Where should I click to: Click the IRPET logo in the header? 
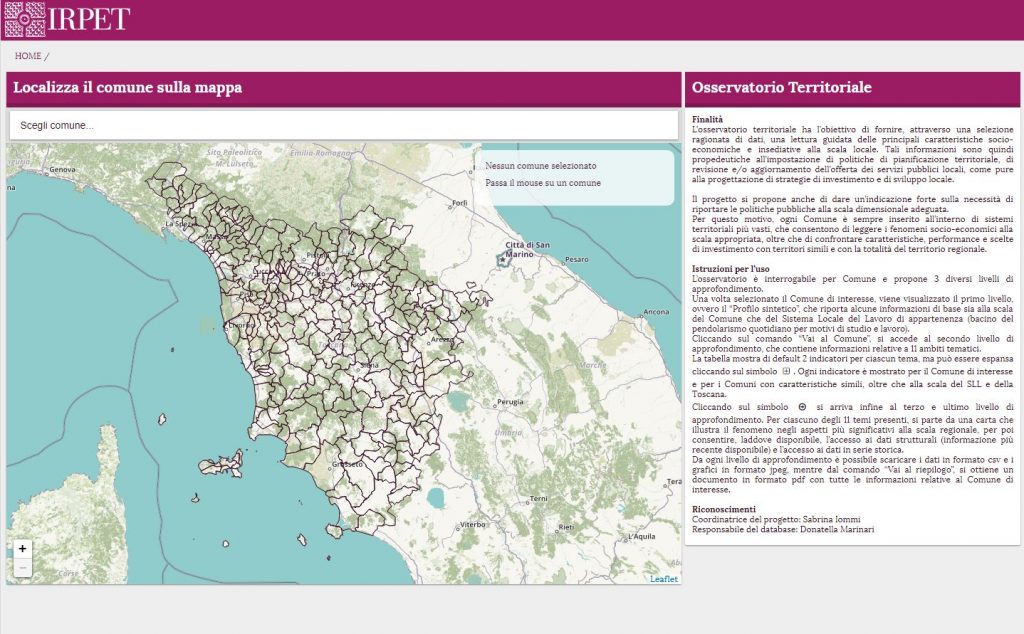point(67,19)
